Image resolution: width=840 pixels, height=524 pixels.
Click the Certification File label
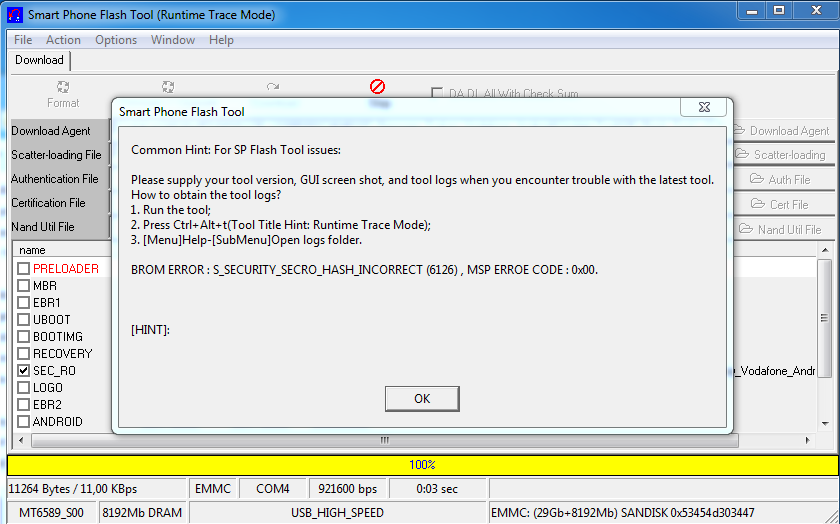(48, 203)
